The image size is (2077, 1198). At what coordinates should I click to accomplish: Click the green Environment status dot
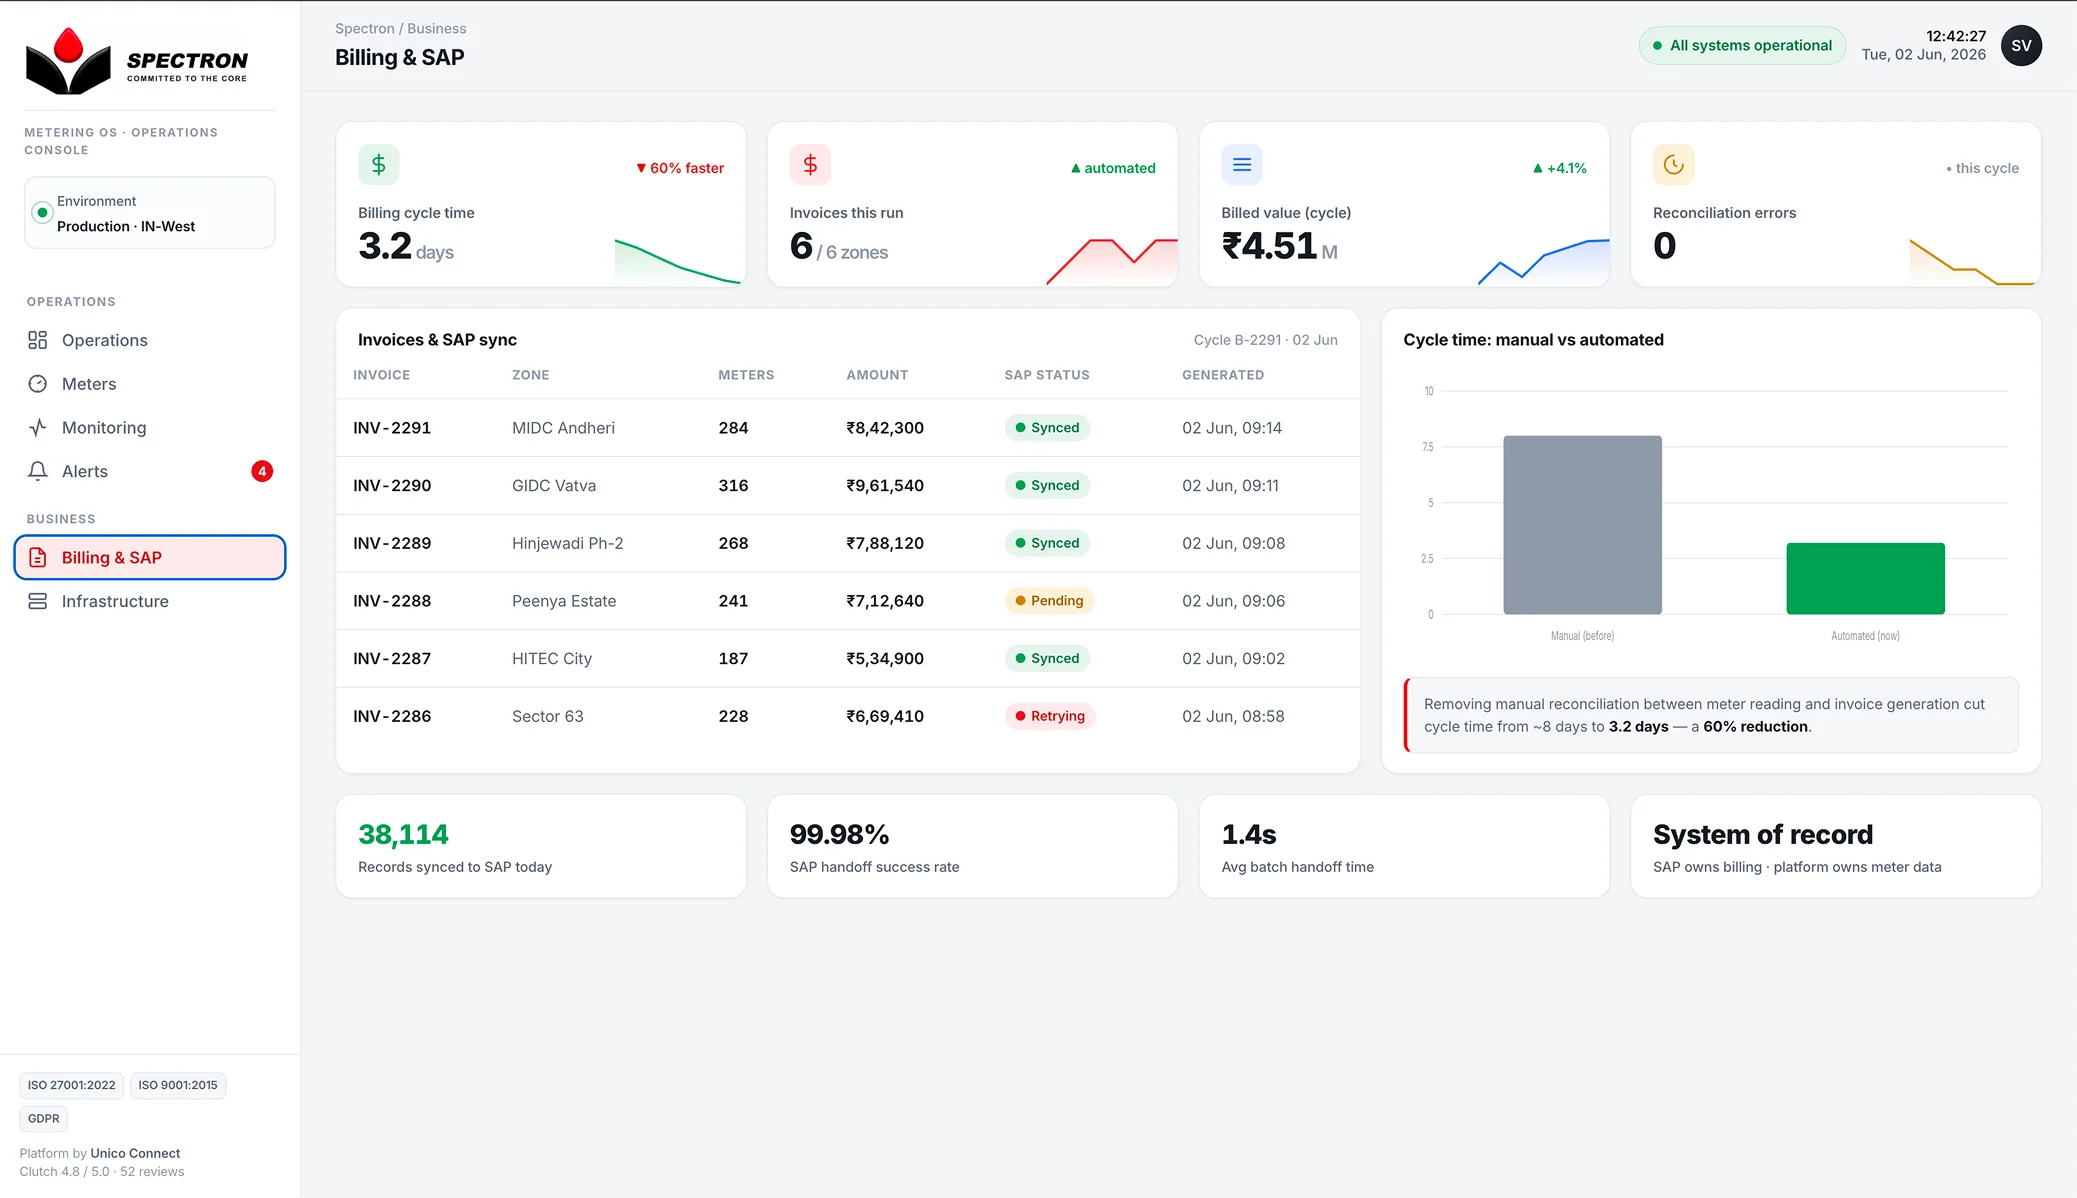tap(42, 212)
